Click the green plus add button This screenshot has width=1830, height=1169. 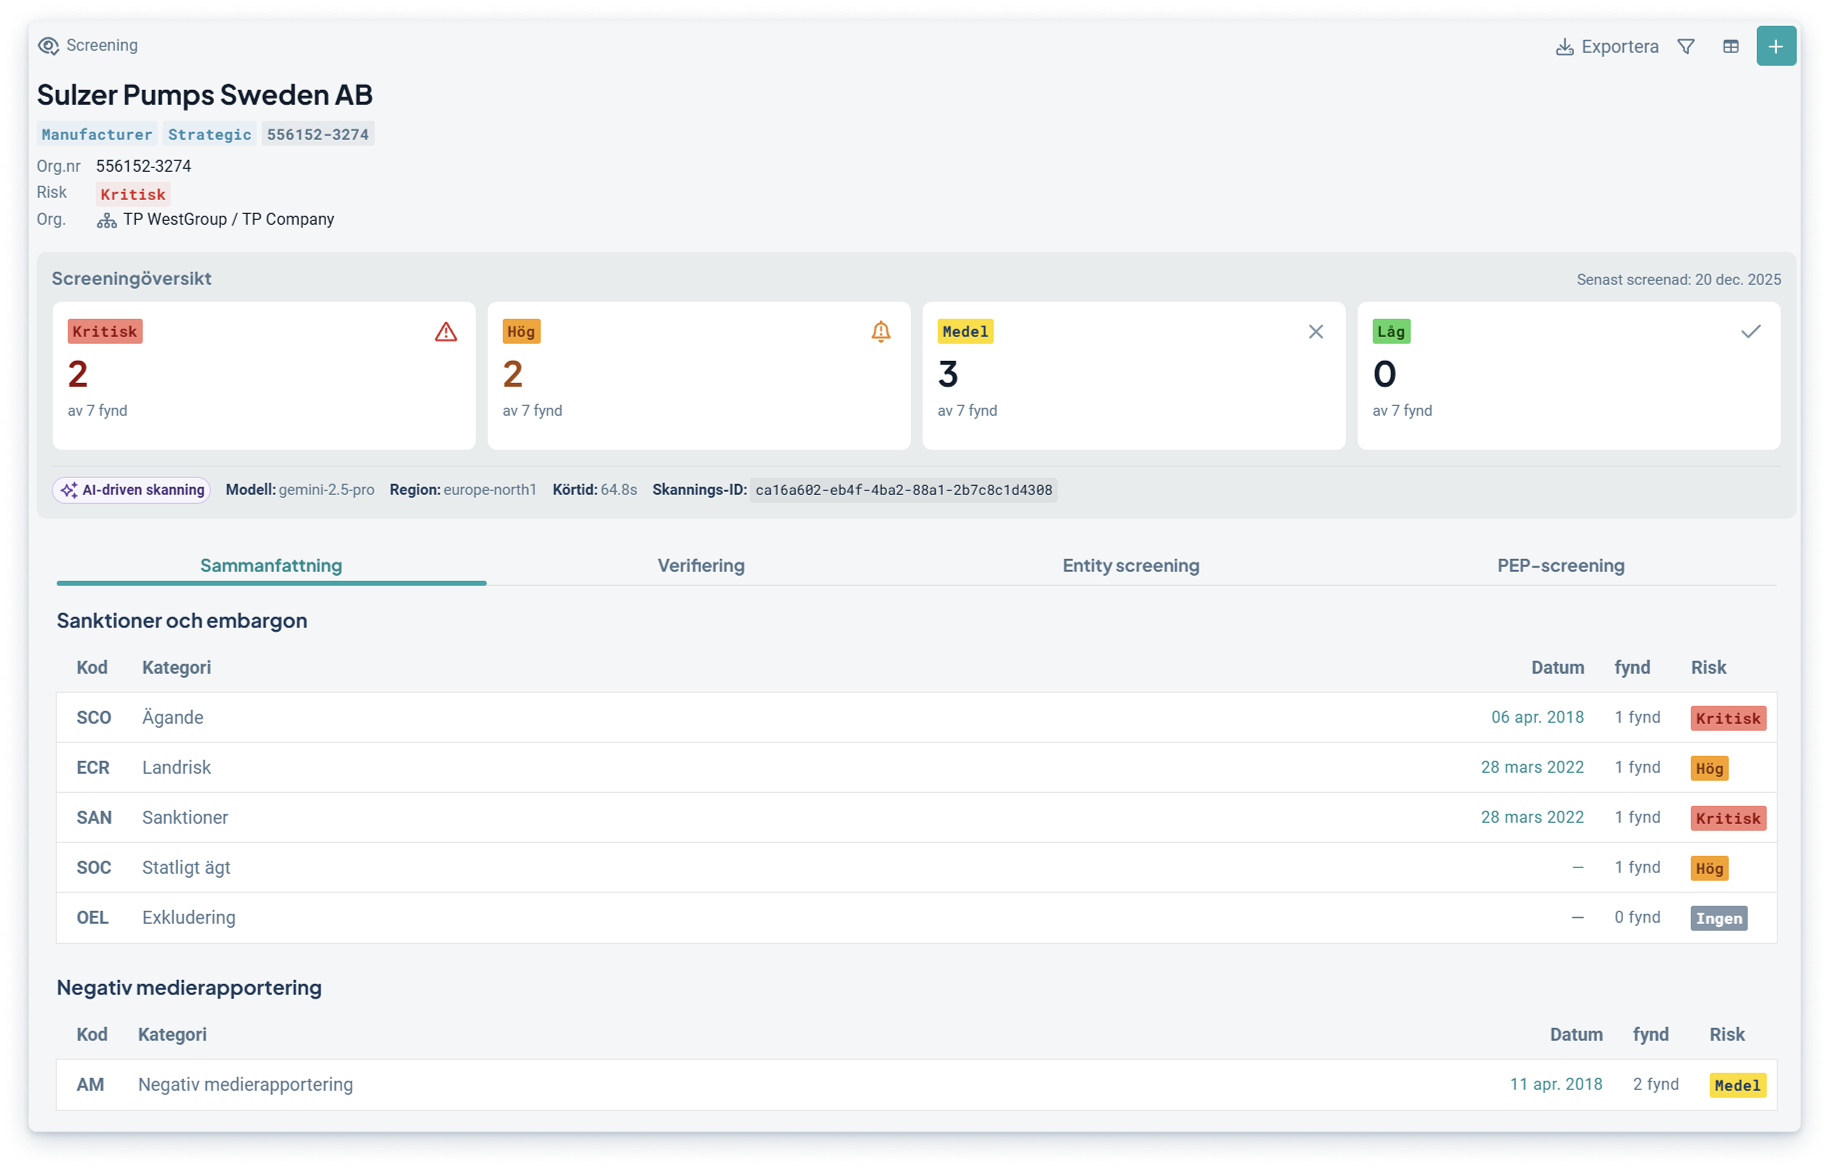click(1776, 46)
